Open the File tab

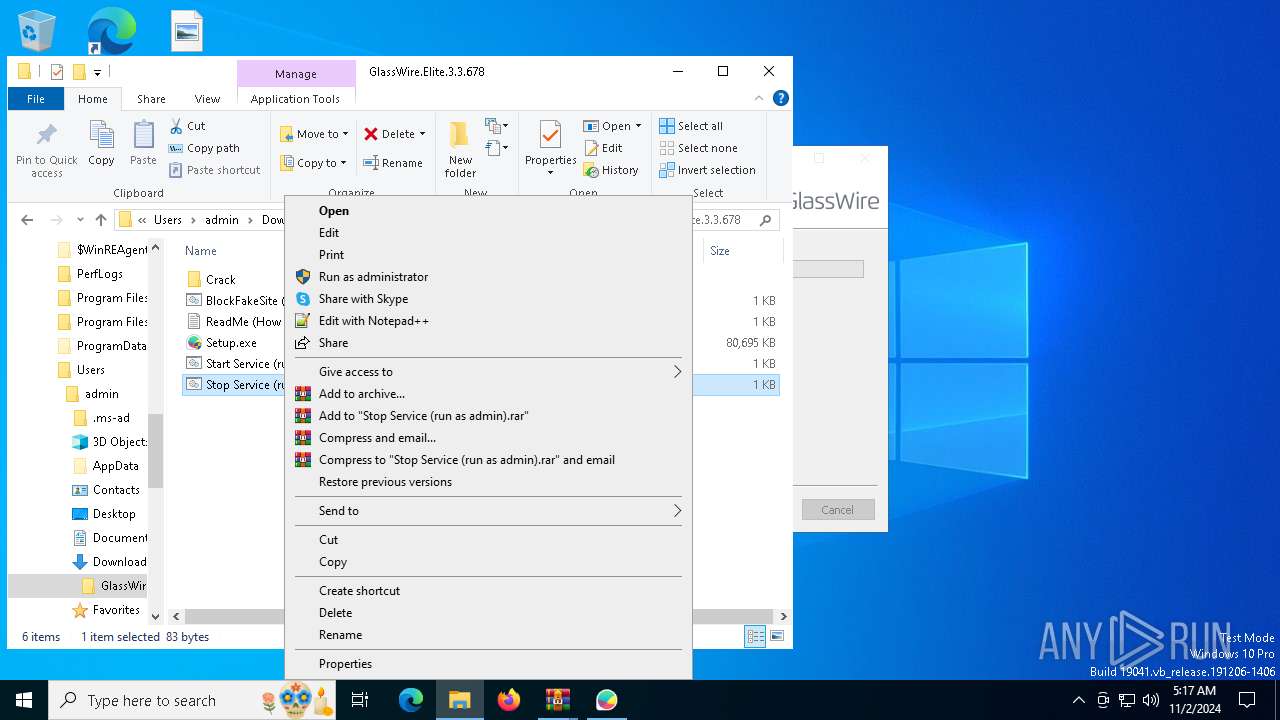pos(36,99)
